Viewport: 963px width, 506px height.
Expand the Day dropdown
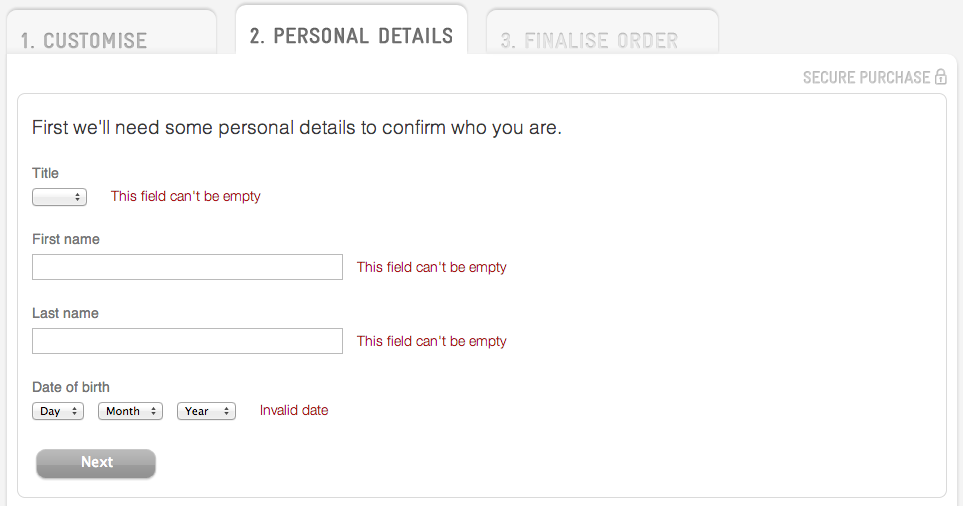click(58, 411)
